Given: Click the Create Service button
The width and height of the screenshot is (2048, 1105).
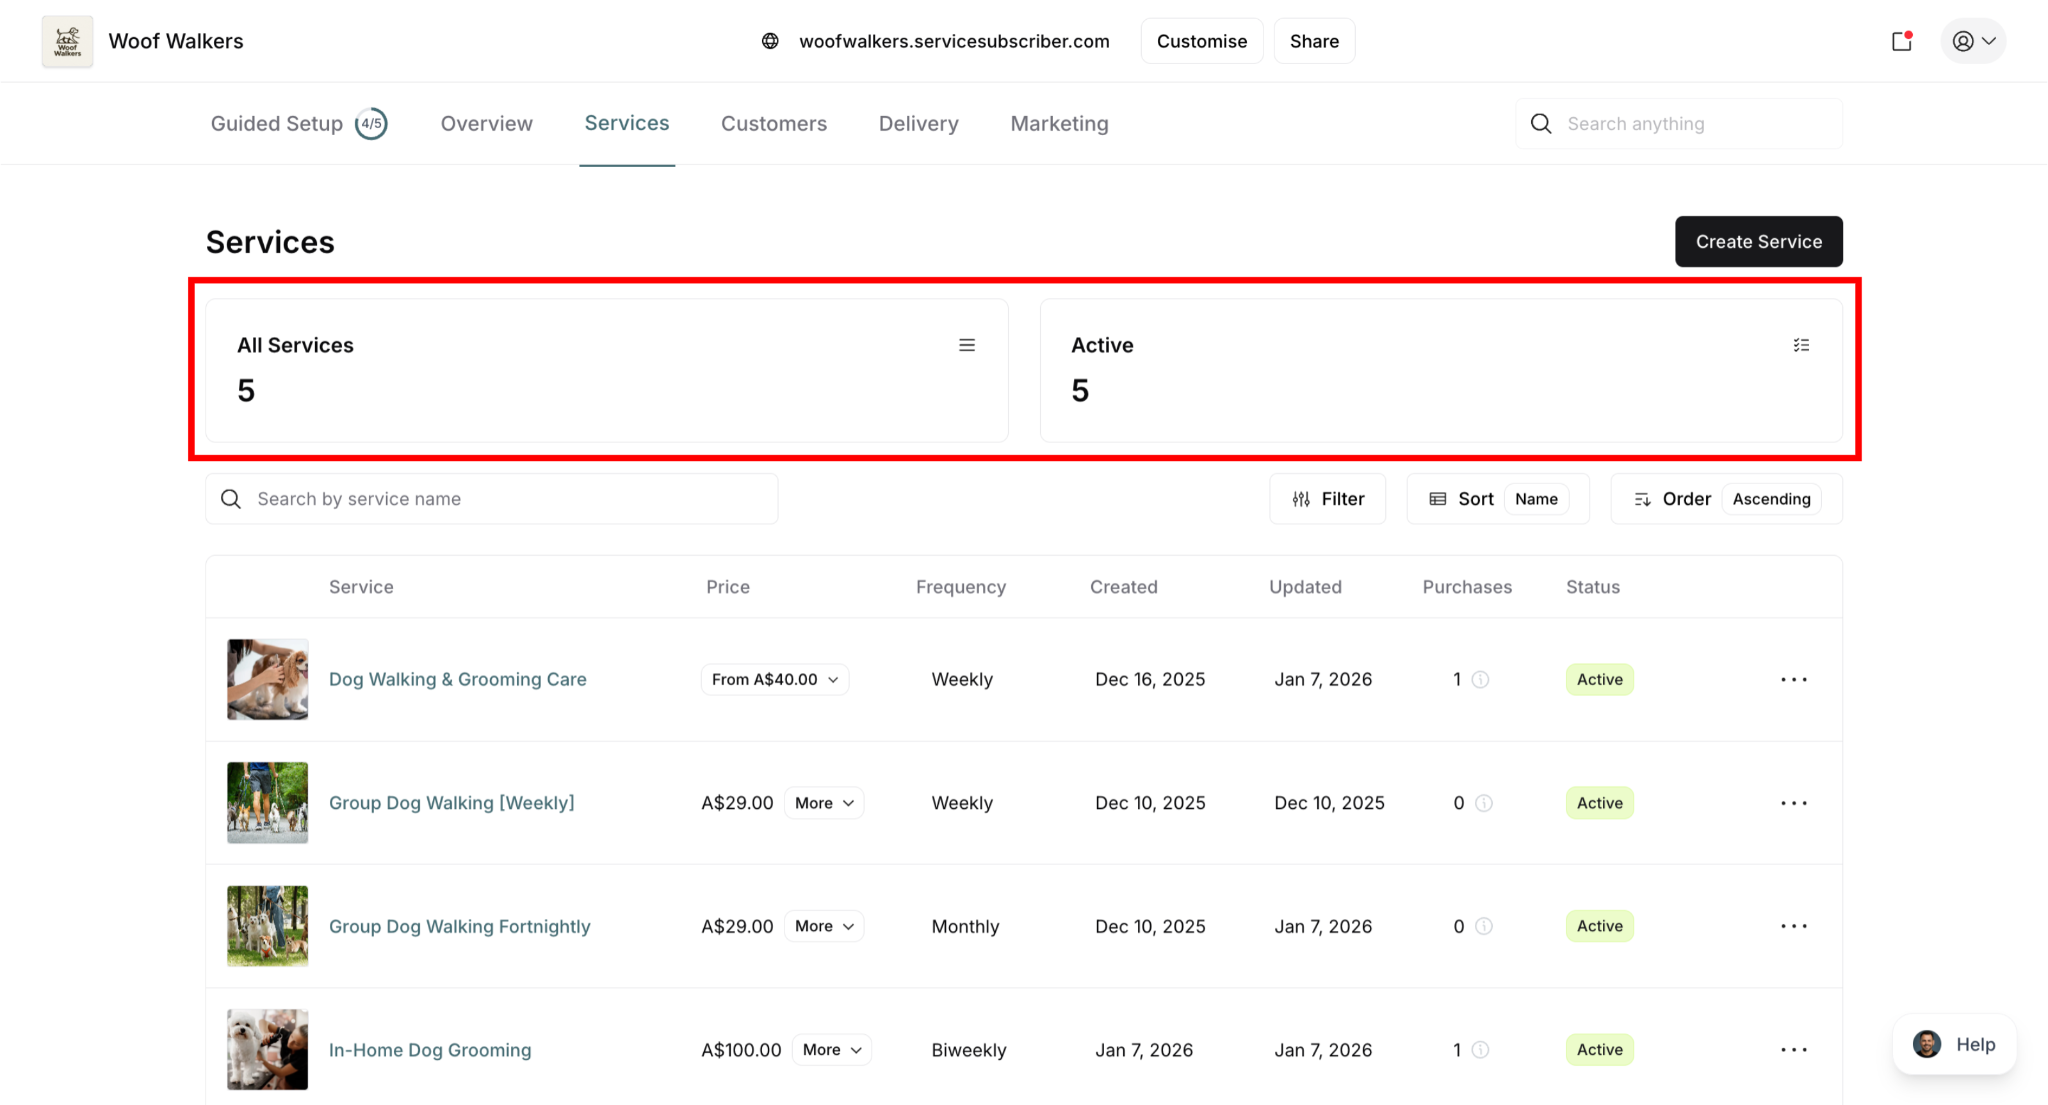Looking at the screenshot, I should (x=1757, y=242).
